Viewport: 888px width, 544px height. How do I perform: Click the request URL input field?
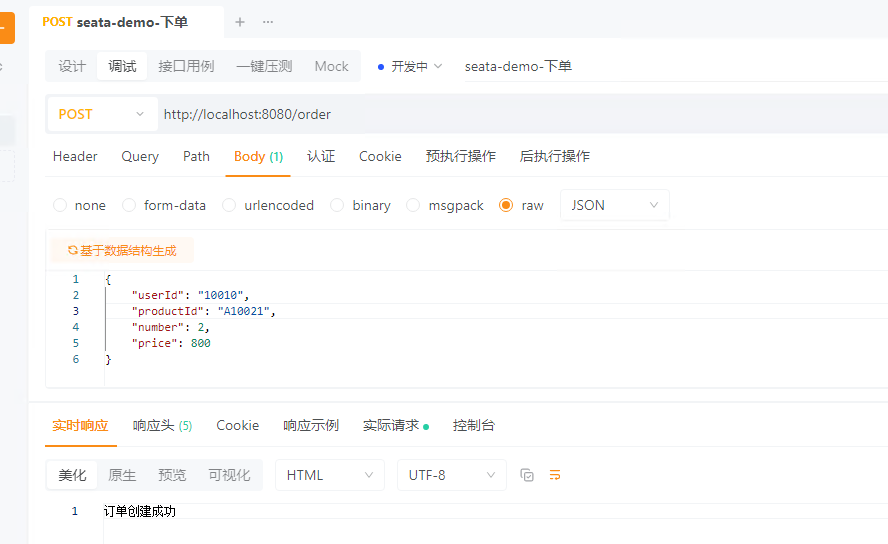(500, 114)
